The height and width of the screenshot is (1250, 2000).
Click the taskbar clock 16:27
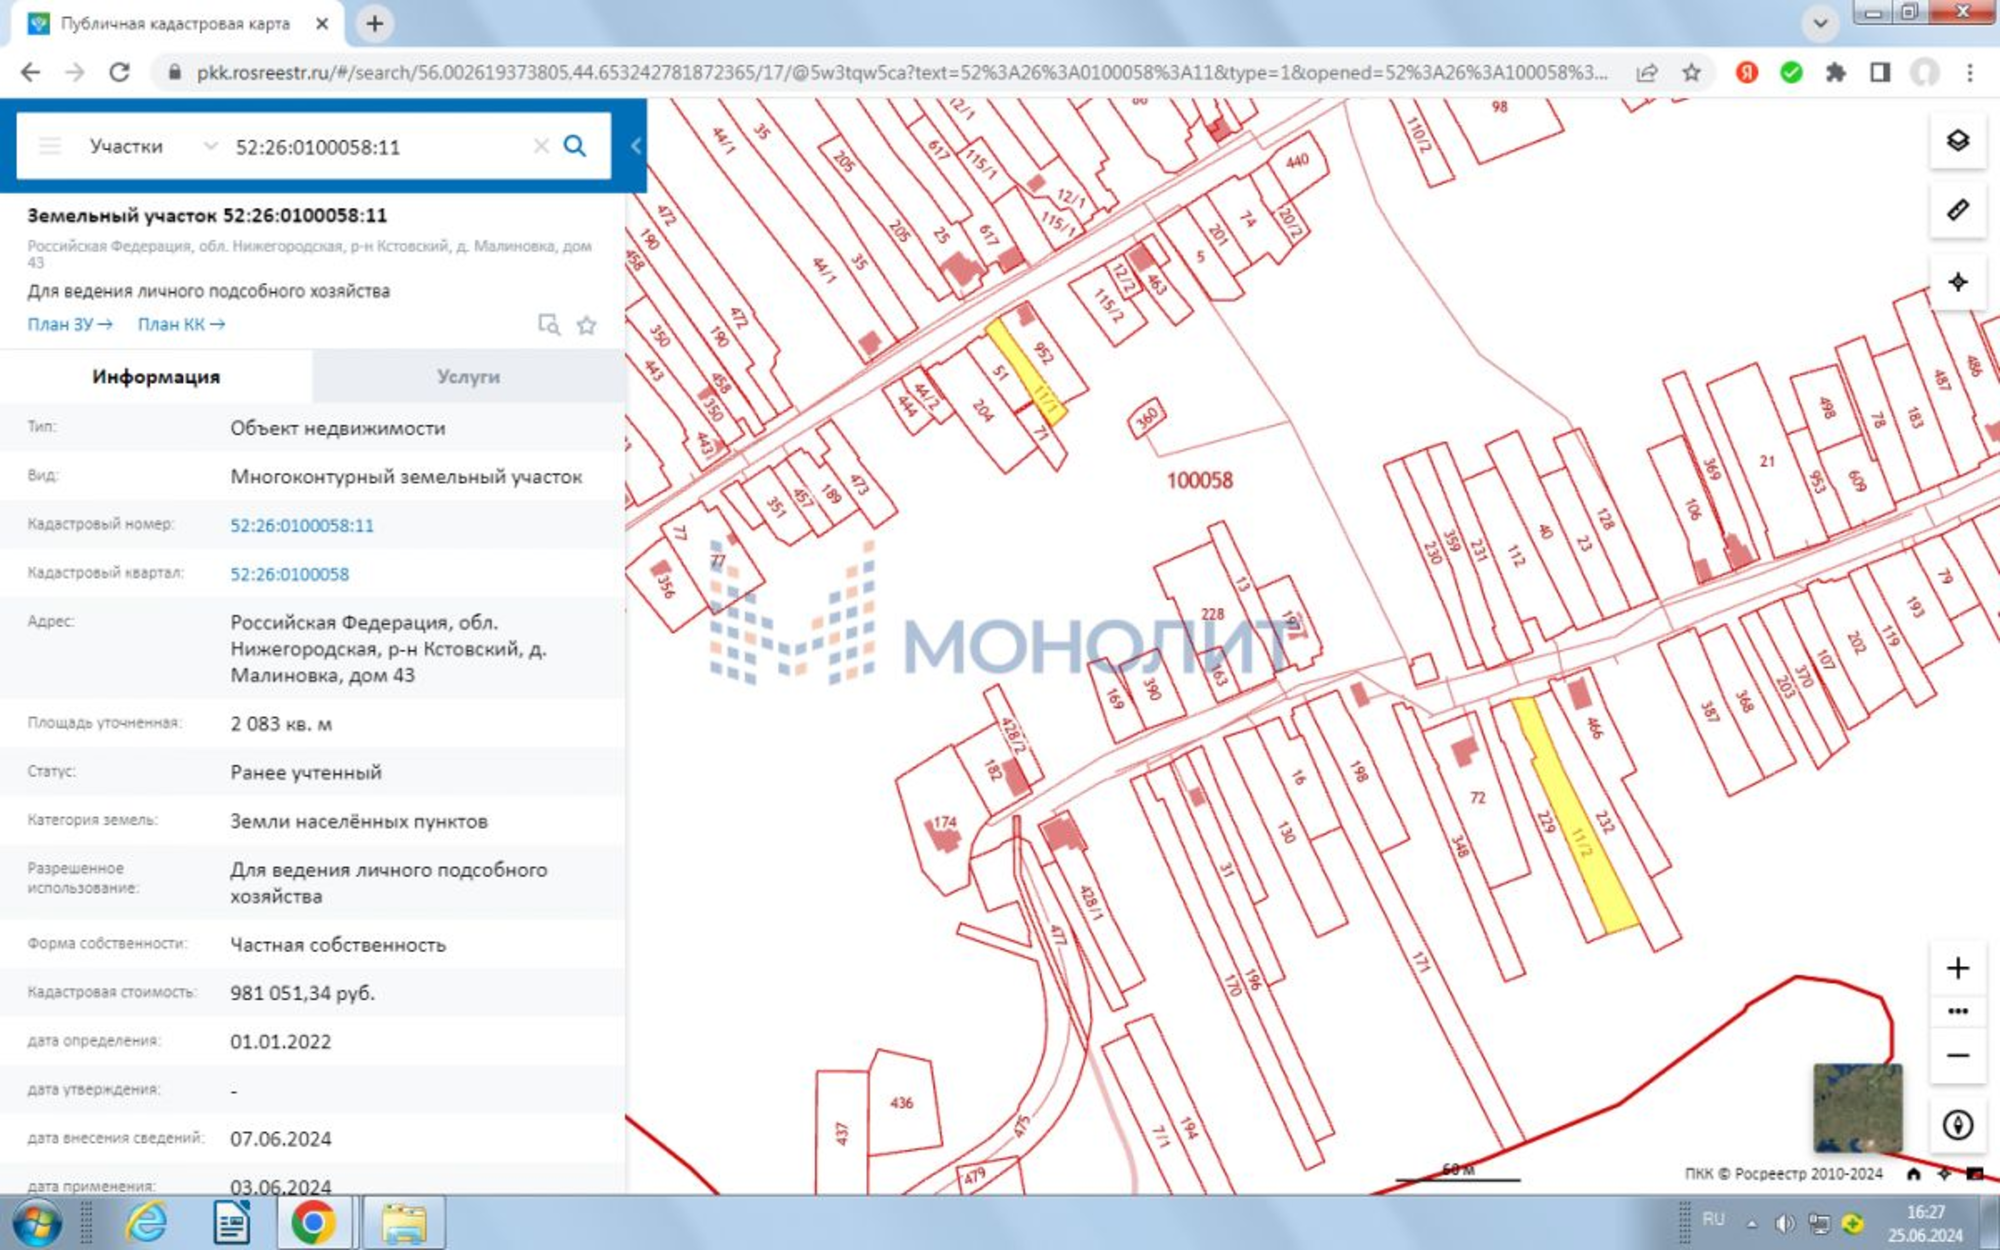click(1925, 1212)
